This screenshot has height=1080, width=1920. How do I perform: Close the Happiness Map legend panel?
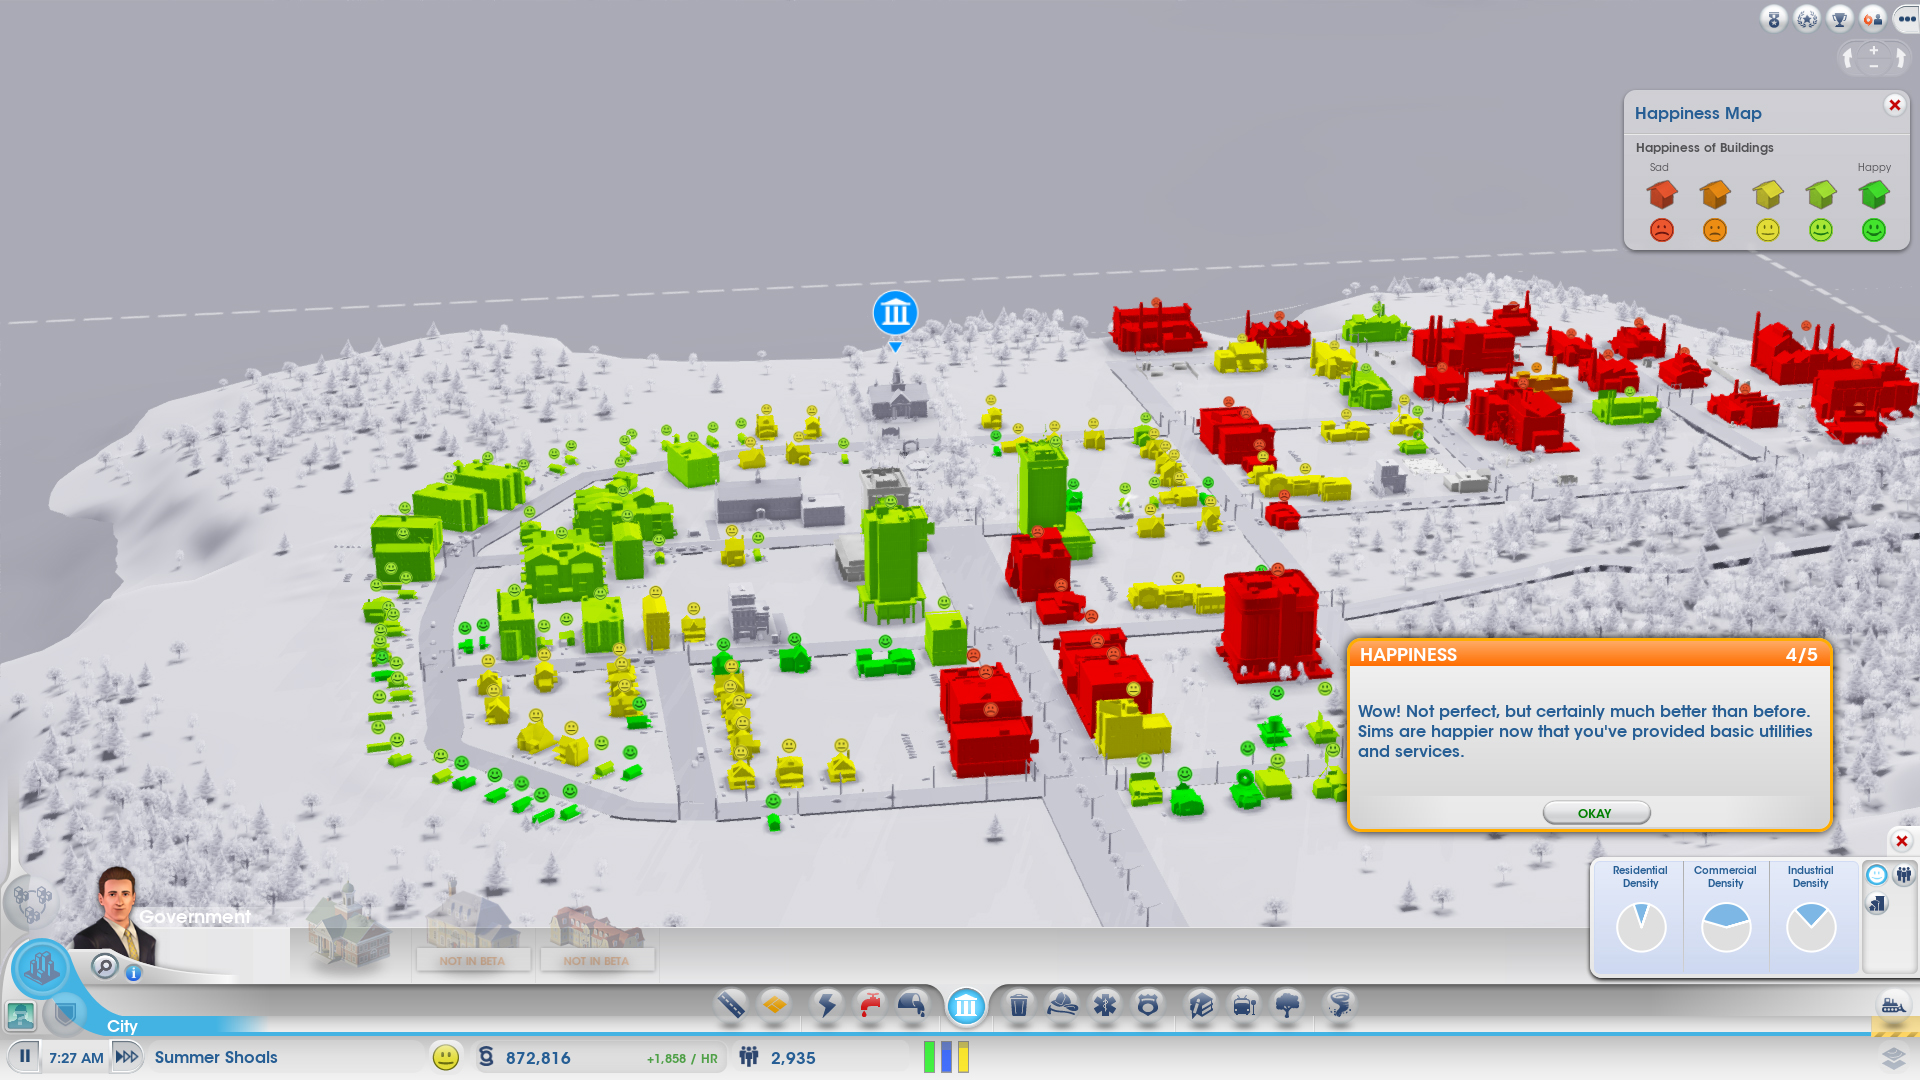click(x=1894, y=105)
